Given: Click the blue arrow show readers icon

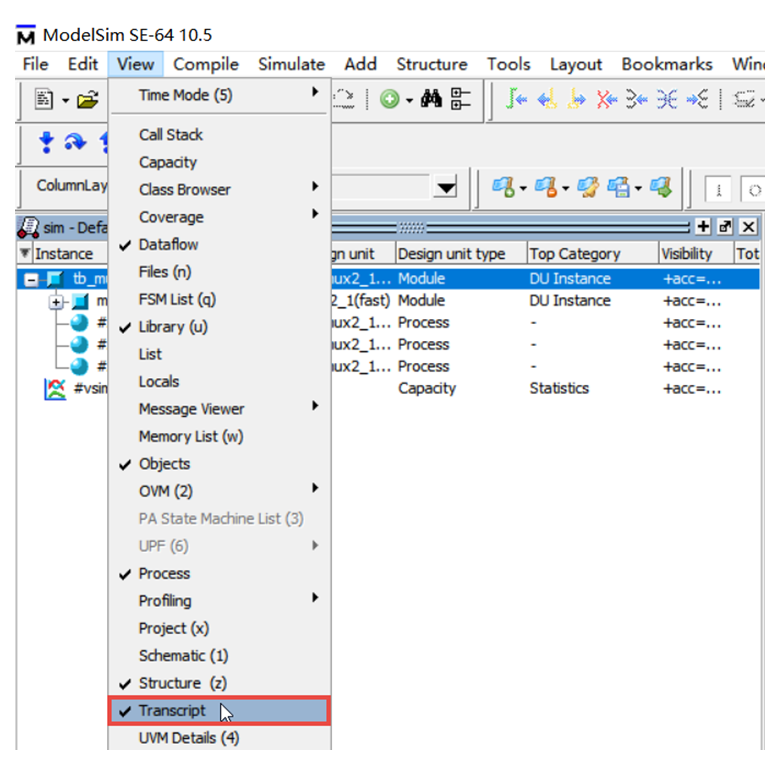Looking at the screenshot, I should (697, 99).
